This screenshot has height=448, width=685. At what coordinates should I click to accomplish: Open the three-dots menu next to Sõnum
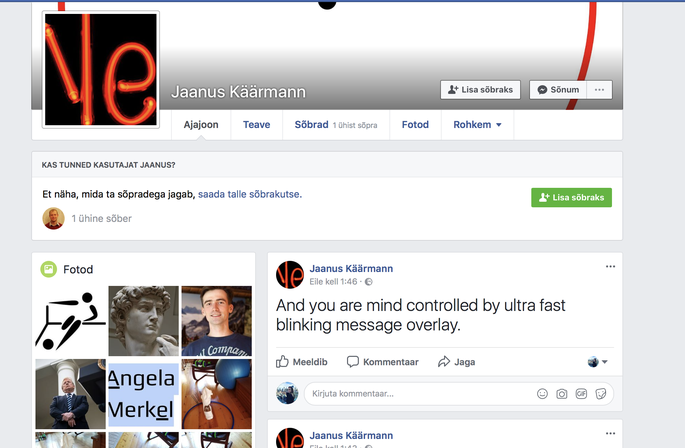(599, 90)
